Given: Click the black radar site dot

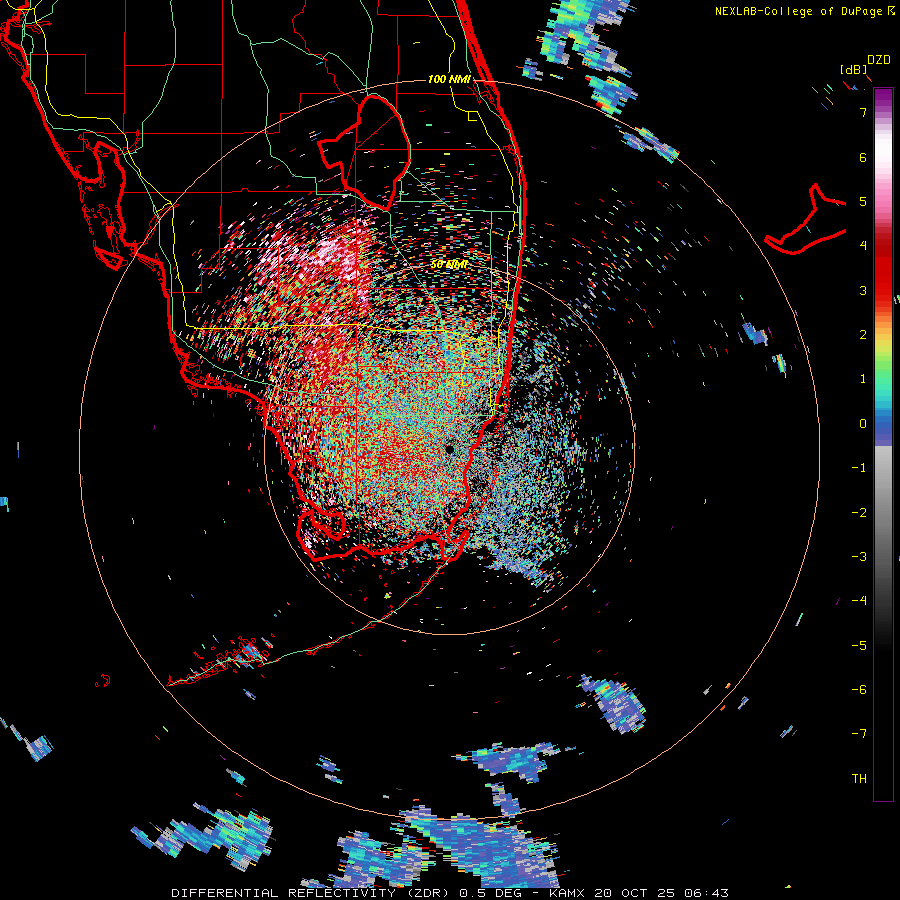Looking at the screenshot, I should click(x=450, y=449).
